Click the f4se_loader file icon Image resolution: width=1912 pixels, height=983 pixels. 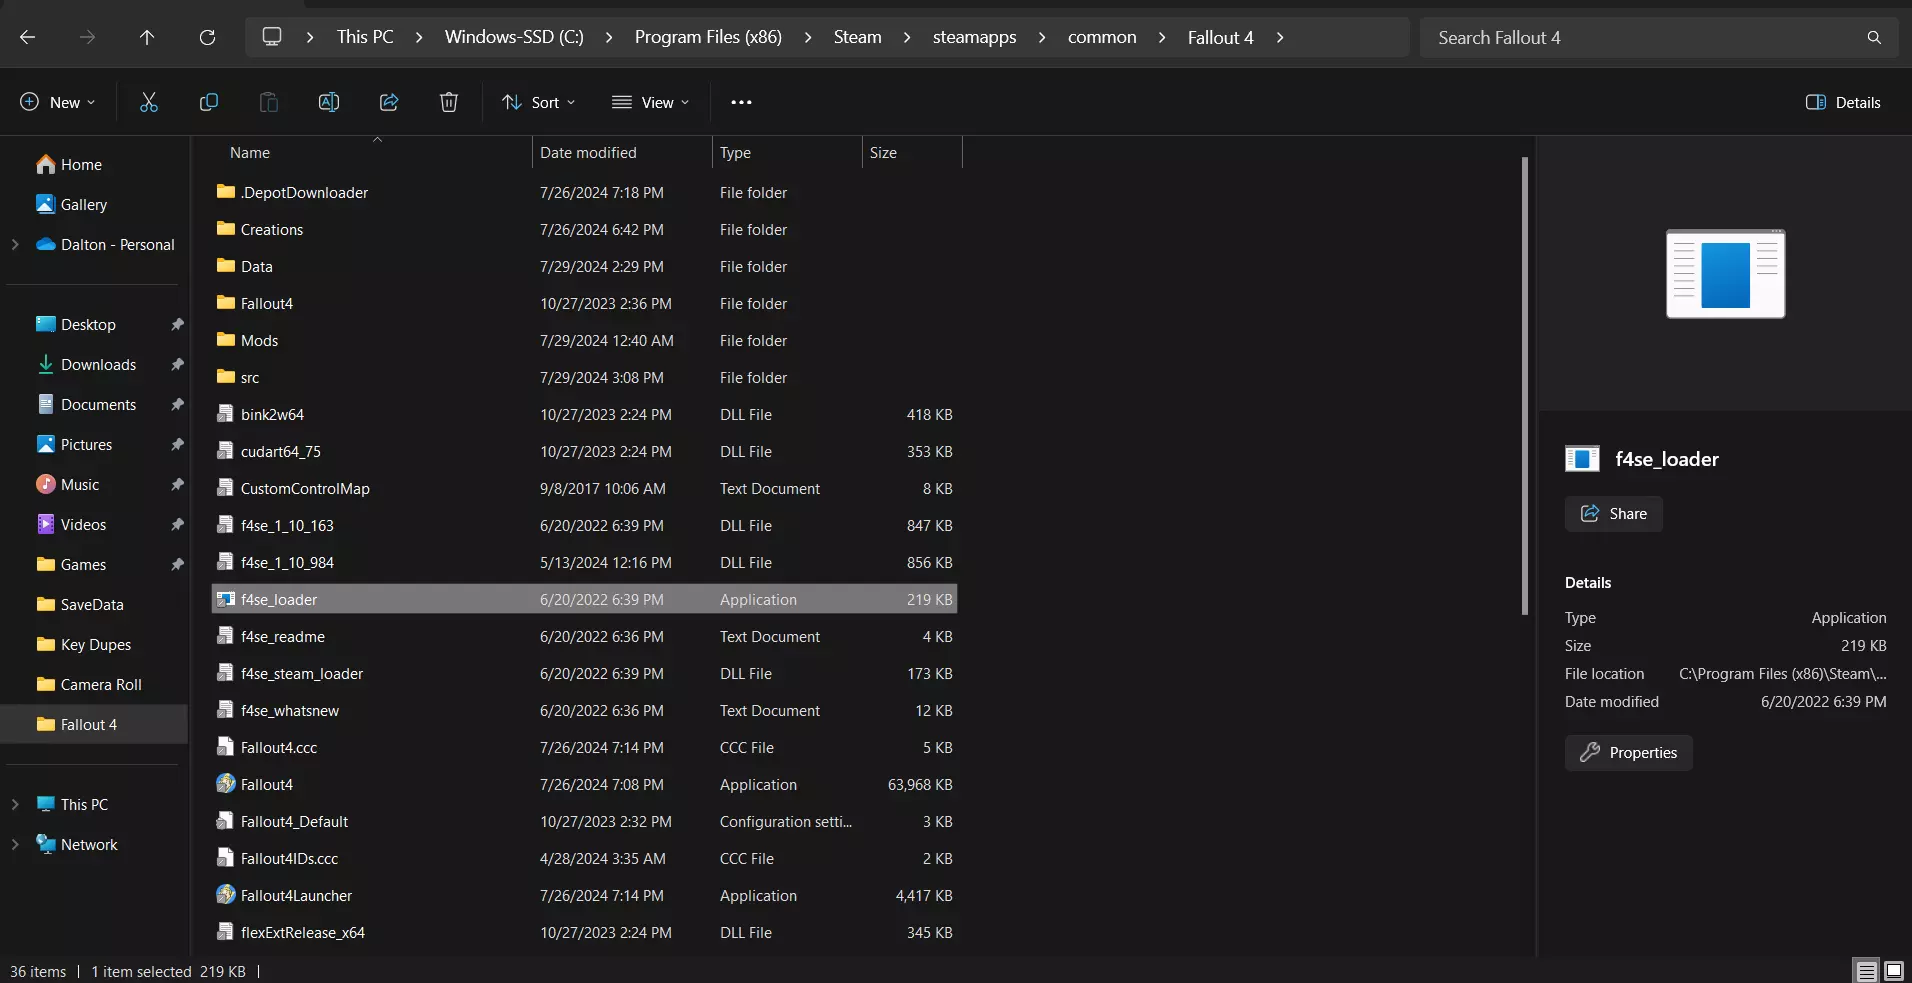226,599
